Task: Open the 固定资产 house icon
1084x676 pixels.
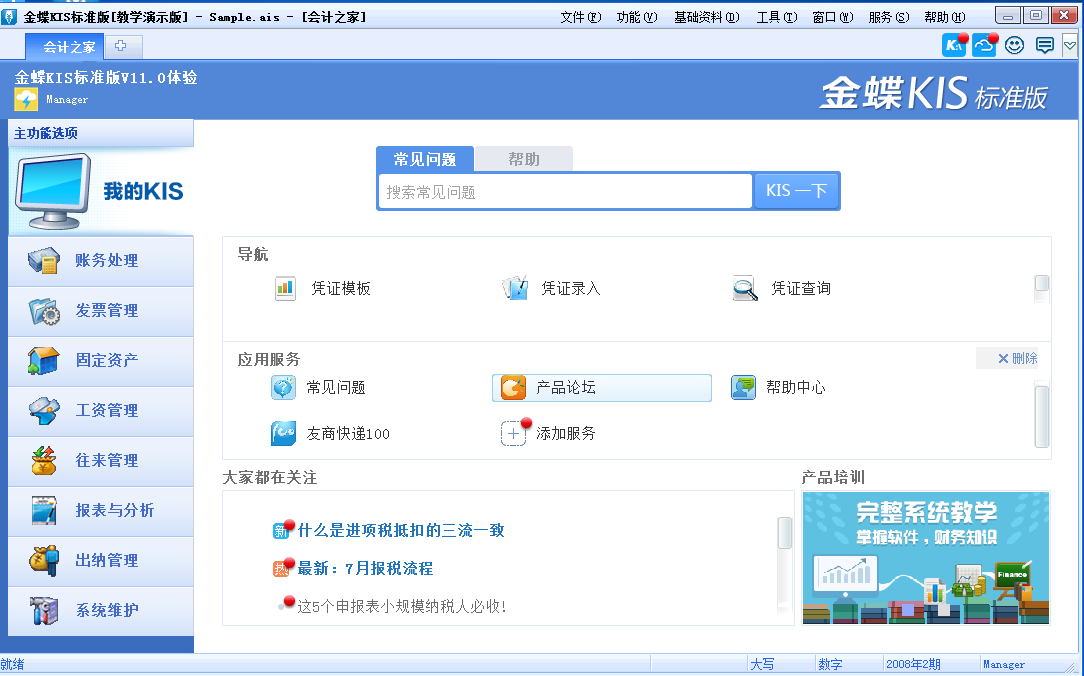Action: coord(44,361)
